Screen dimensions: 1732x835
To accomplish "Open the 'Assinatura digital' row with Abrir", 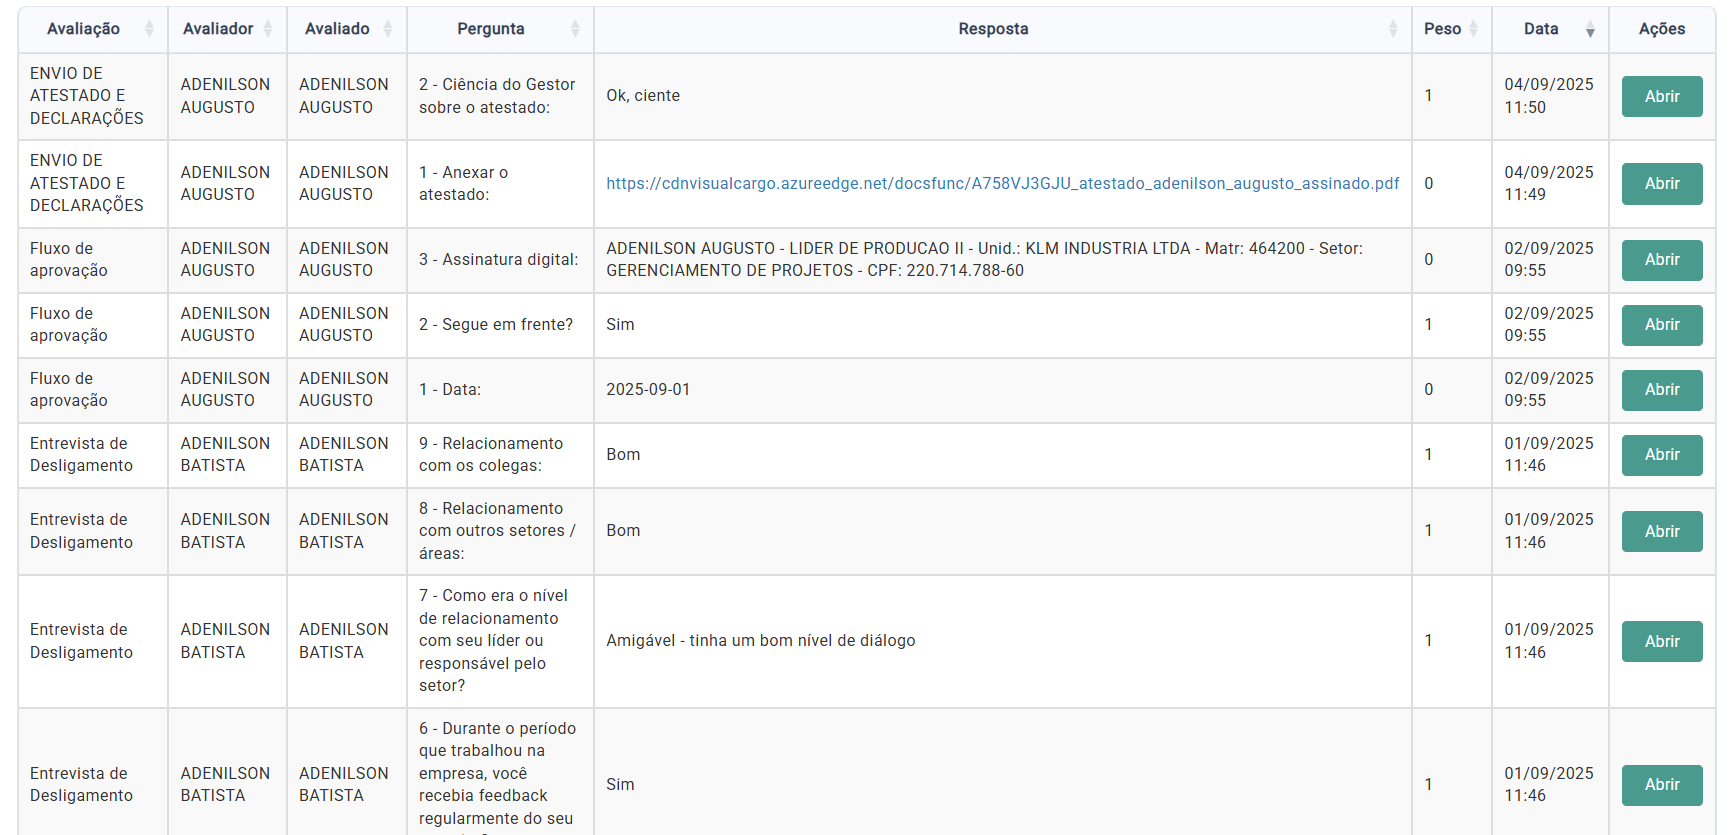I will click(1661, 260).
